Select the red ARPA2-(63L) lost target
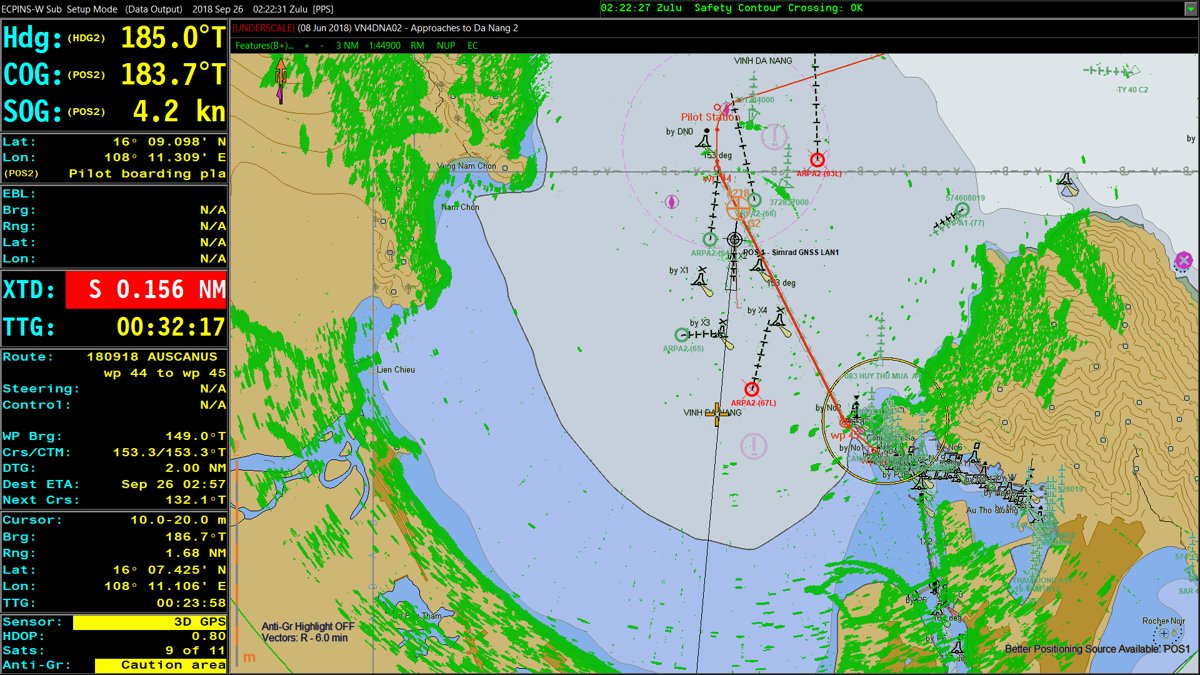This screenshot has width=1200, height=675. pyautogui.click(x=817, y=159)
